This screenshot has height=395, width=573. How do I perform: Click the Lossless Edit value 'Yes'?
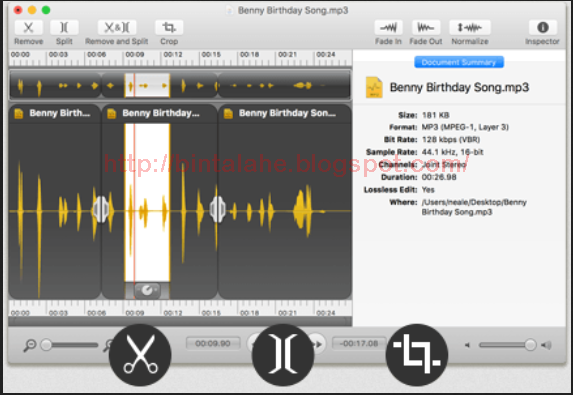[428, 190]
